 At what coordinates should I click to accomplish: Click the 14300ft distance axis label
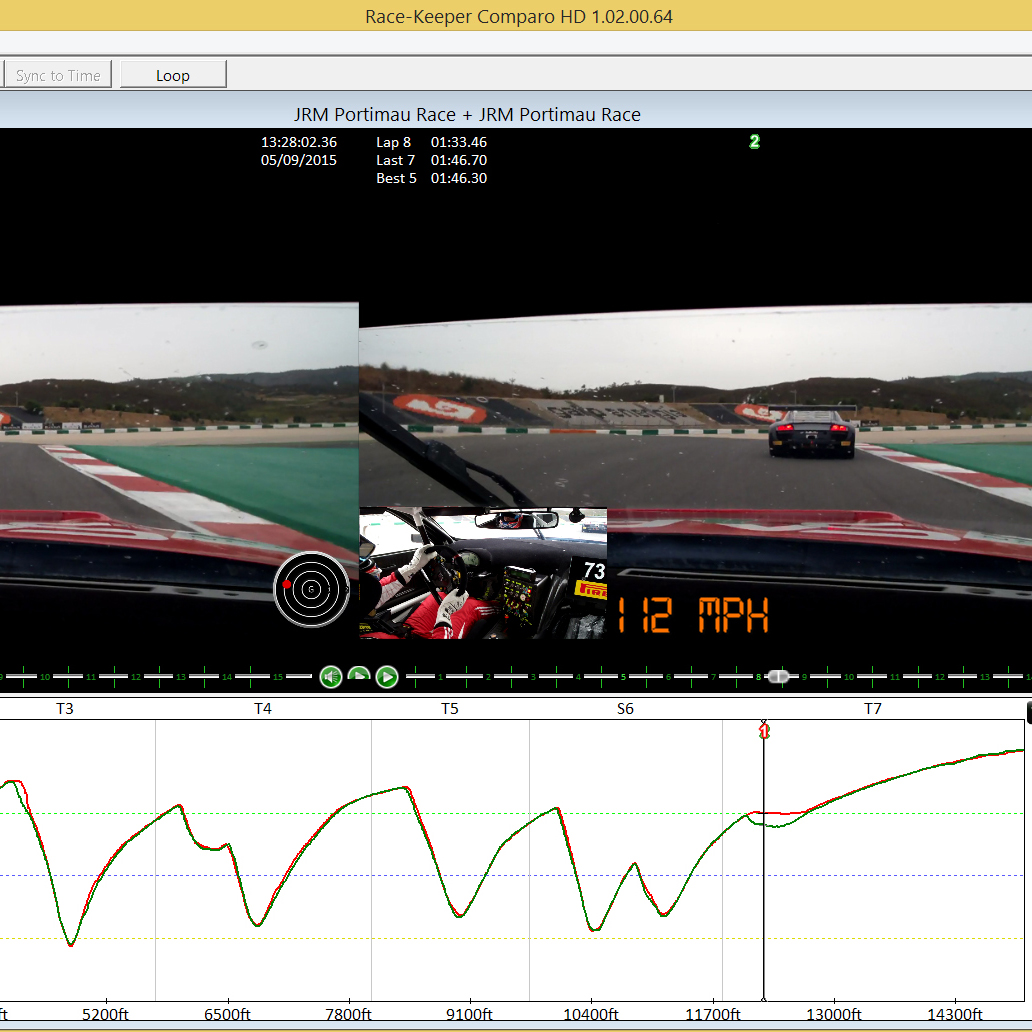pos(955,1014)
